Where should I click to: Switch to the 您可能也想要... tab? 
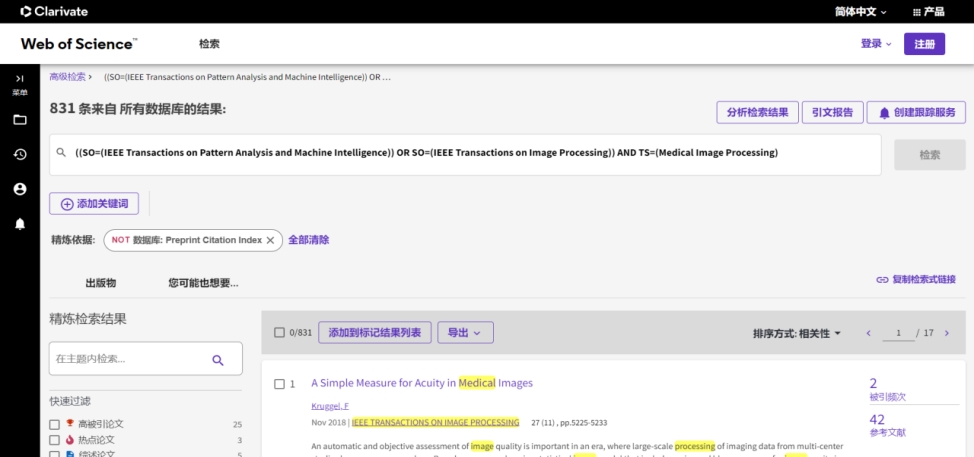[x=204, y=283]
